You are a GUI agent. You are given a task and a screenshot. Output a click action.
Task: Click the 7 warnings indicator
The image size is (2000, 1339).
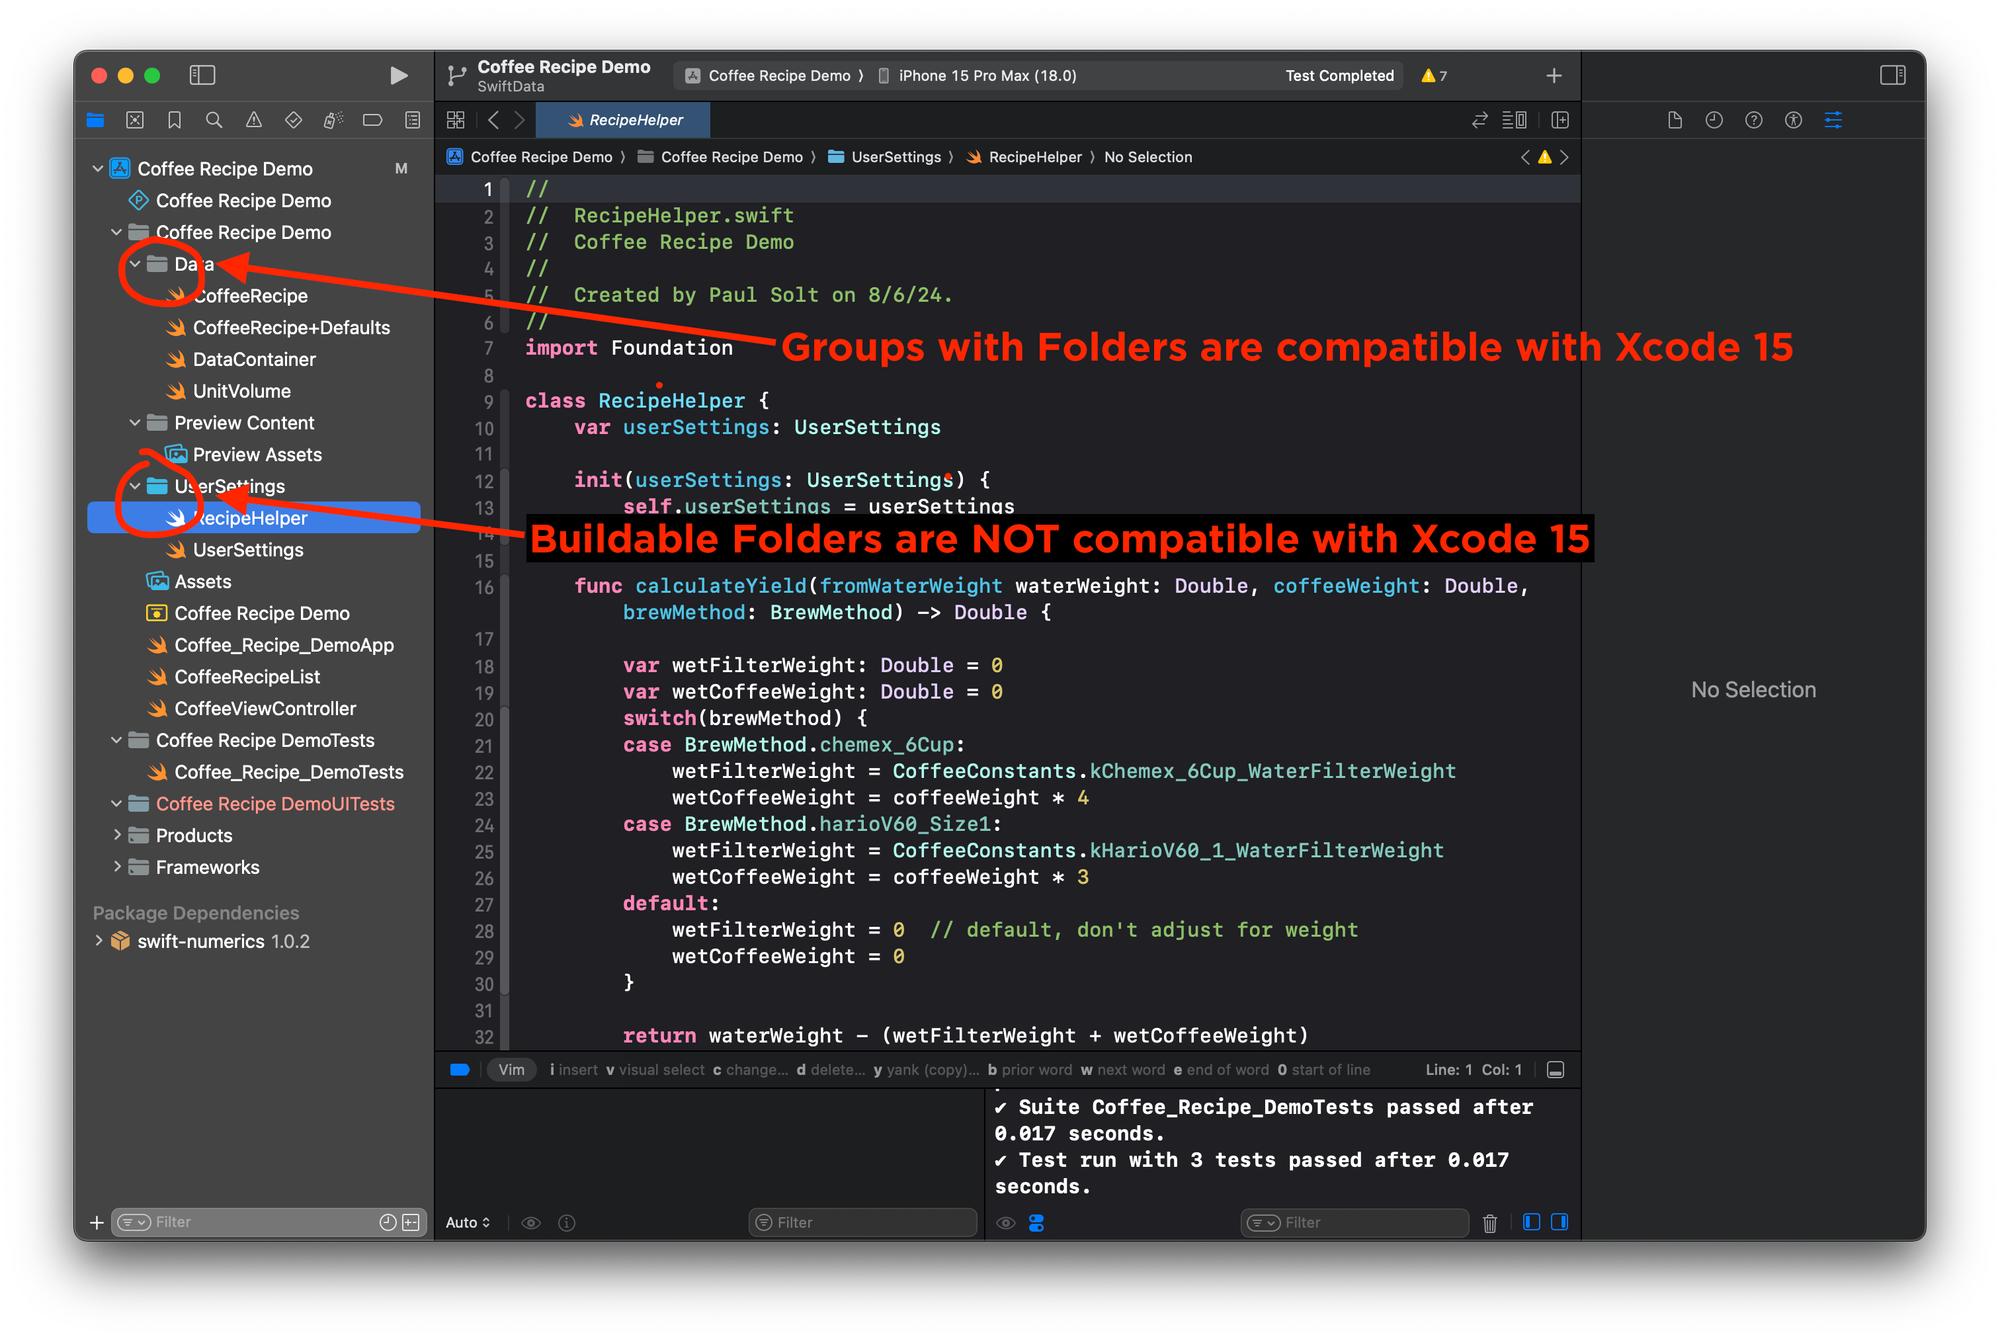tap(1434, 76)
